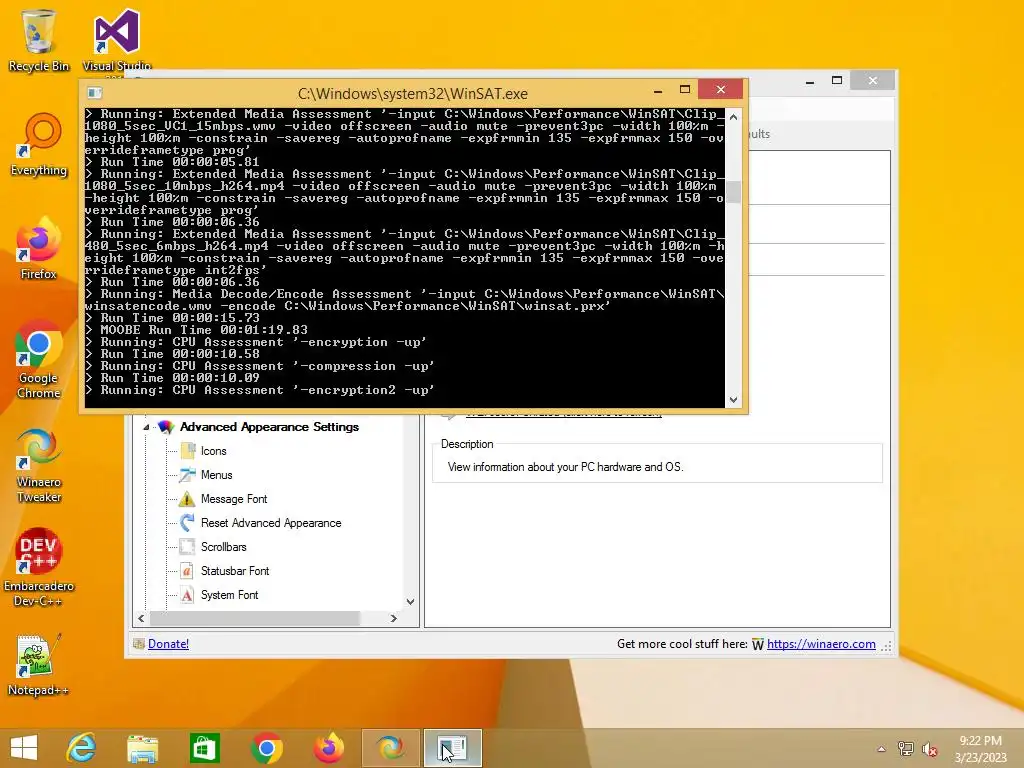
Task: Select Scrollbars in the settings tree
Action: [223, 547]
